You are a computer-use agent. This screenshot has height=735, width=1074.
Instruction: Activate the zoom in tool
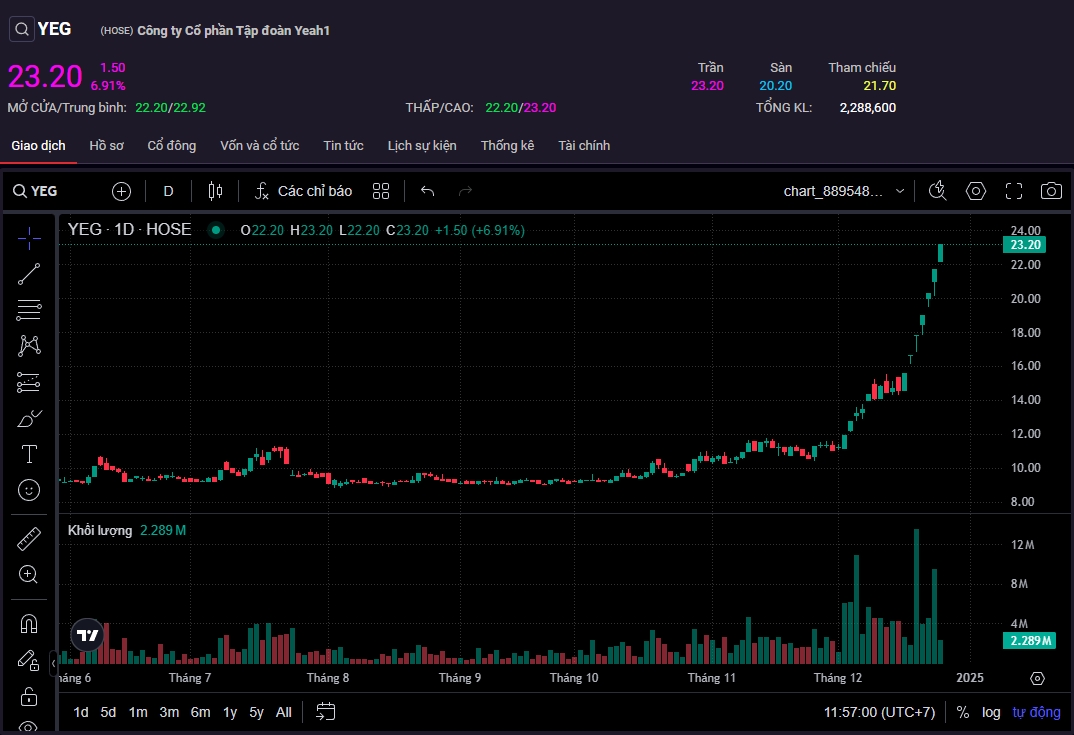pyautogui.click(x=29, y=574)
